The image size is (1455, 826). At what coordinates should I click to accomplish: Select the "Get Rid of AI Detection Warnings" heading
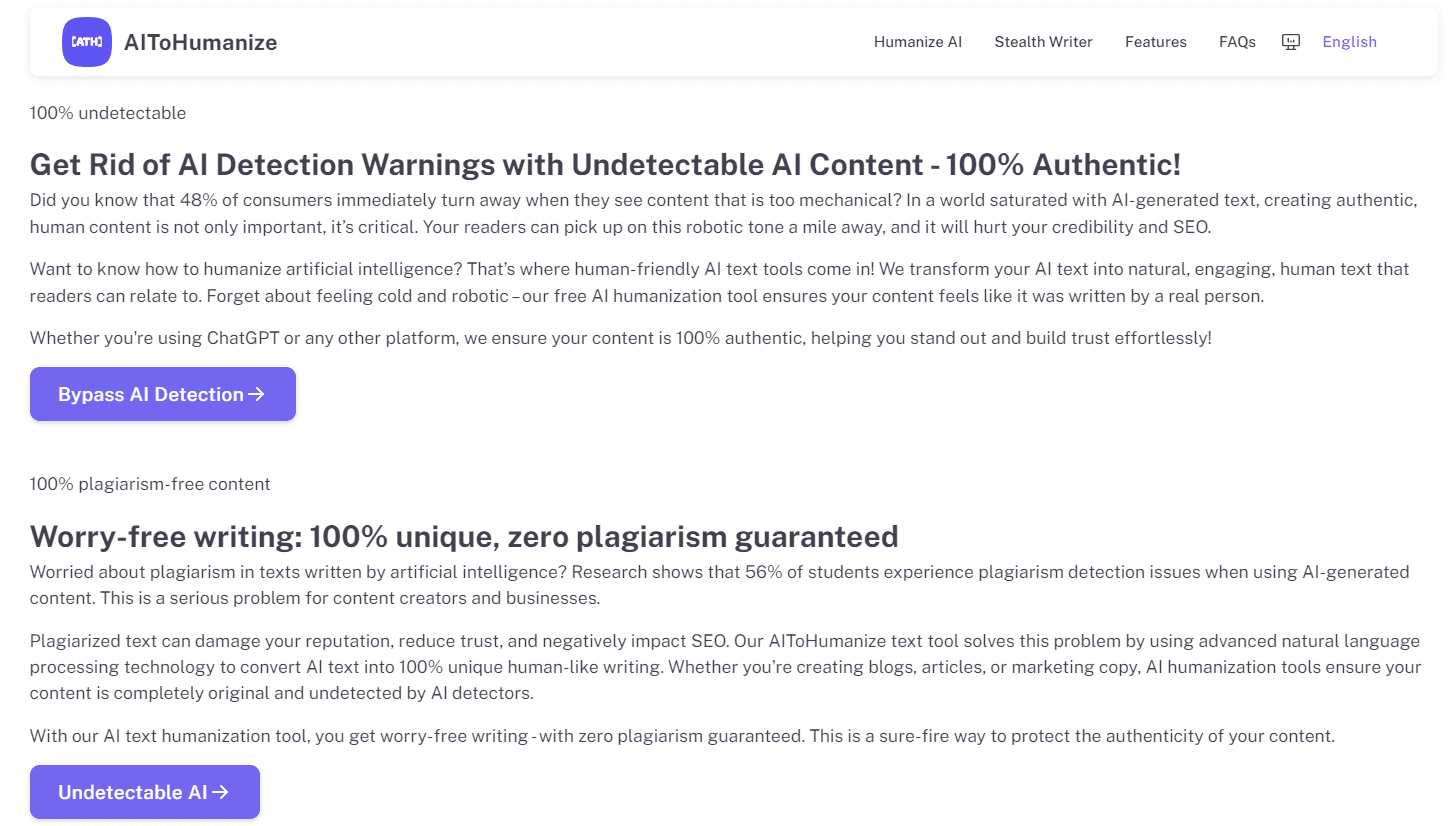(604, 164)
